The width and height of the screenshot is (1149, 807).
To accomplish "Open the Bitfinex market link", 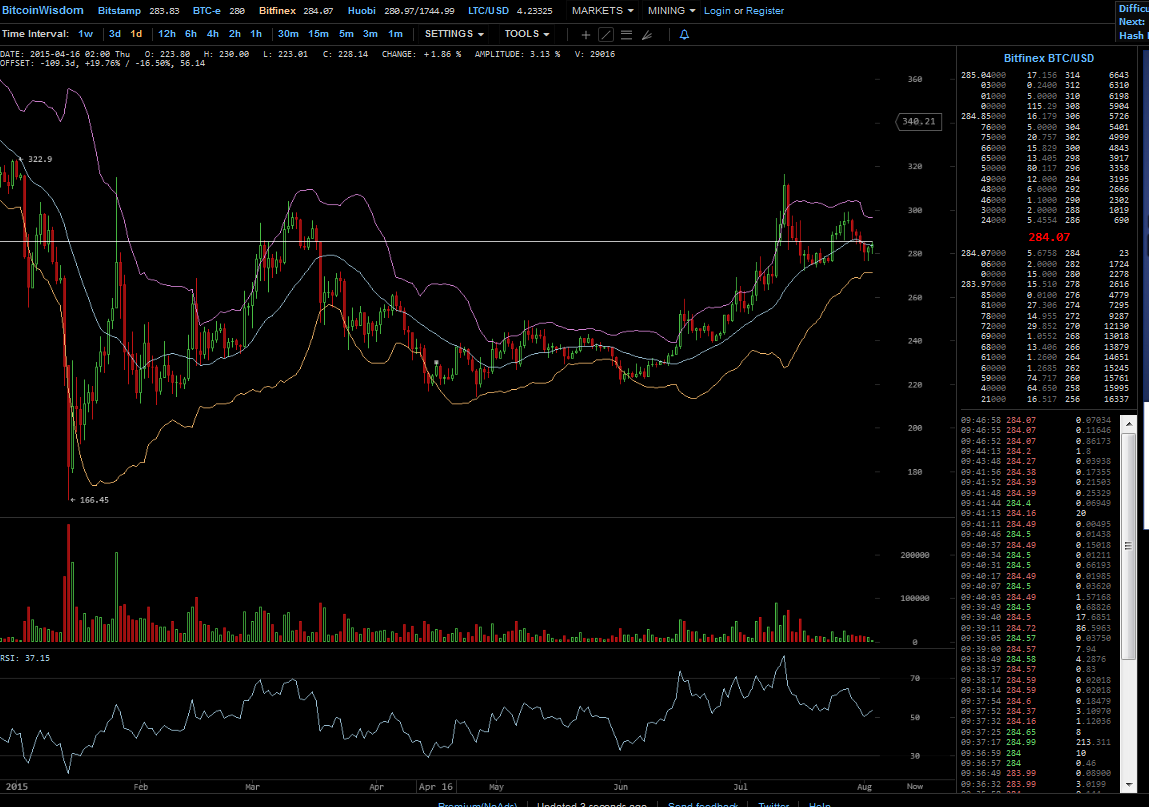I will tap(277, 11).
